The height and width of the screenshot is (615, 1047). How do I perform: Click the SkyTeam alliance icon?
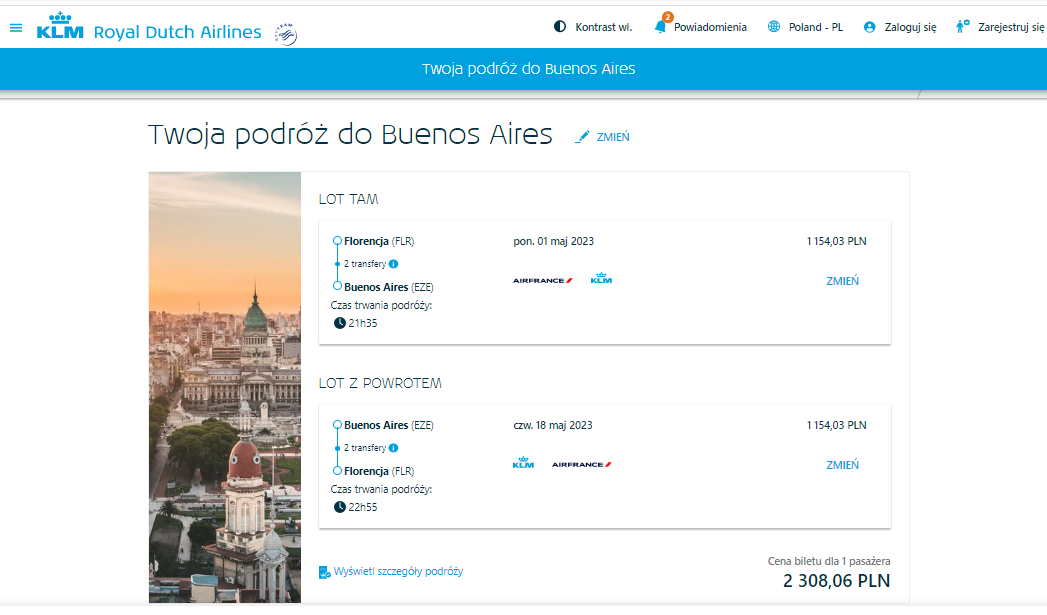click(286, 34)
